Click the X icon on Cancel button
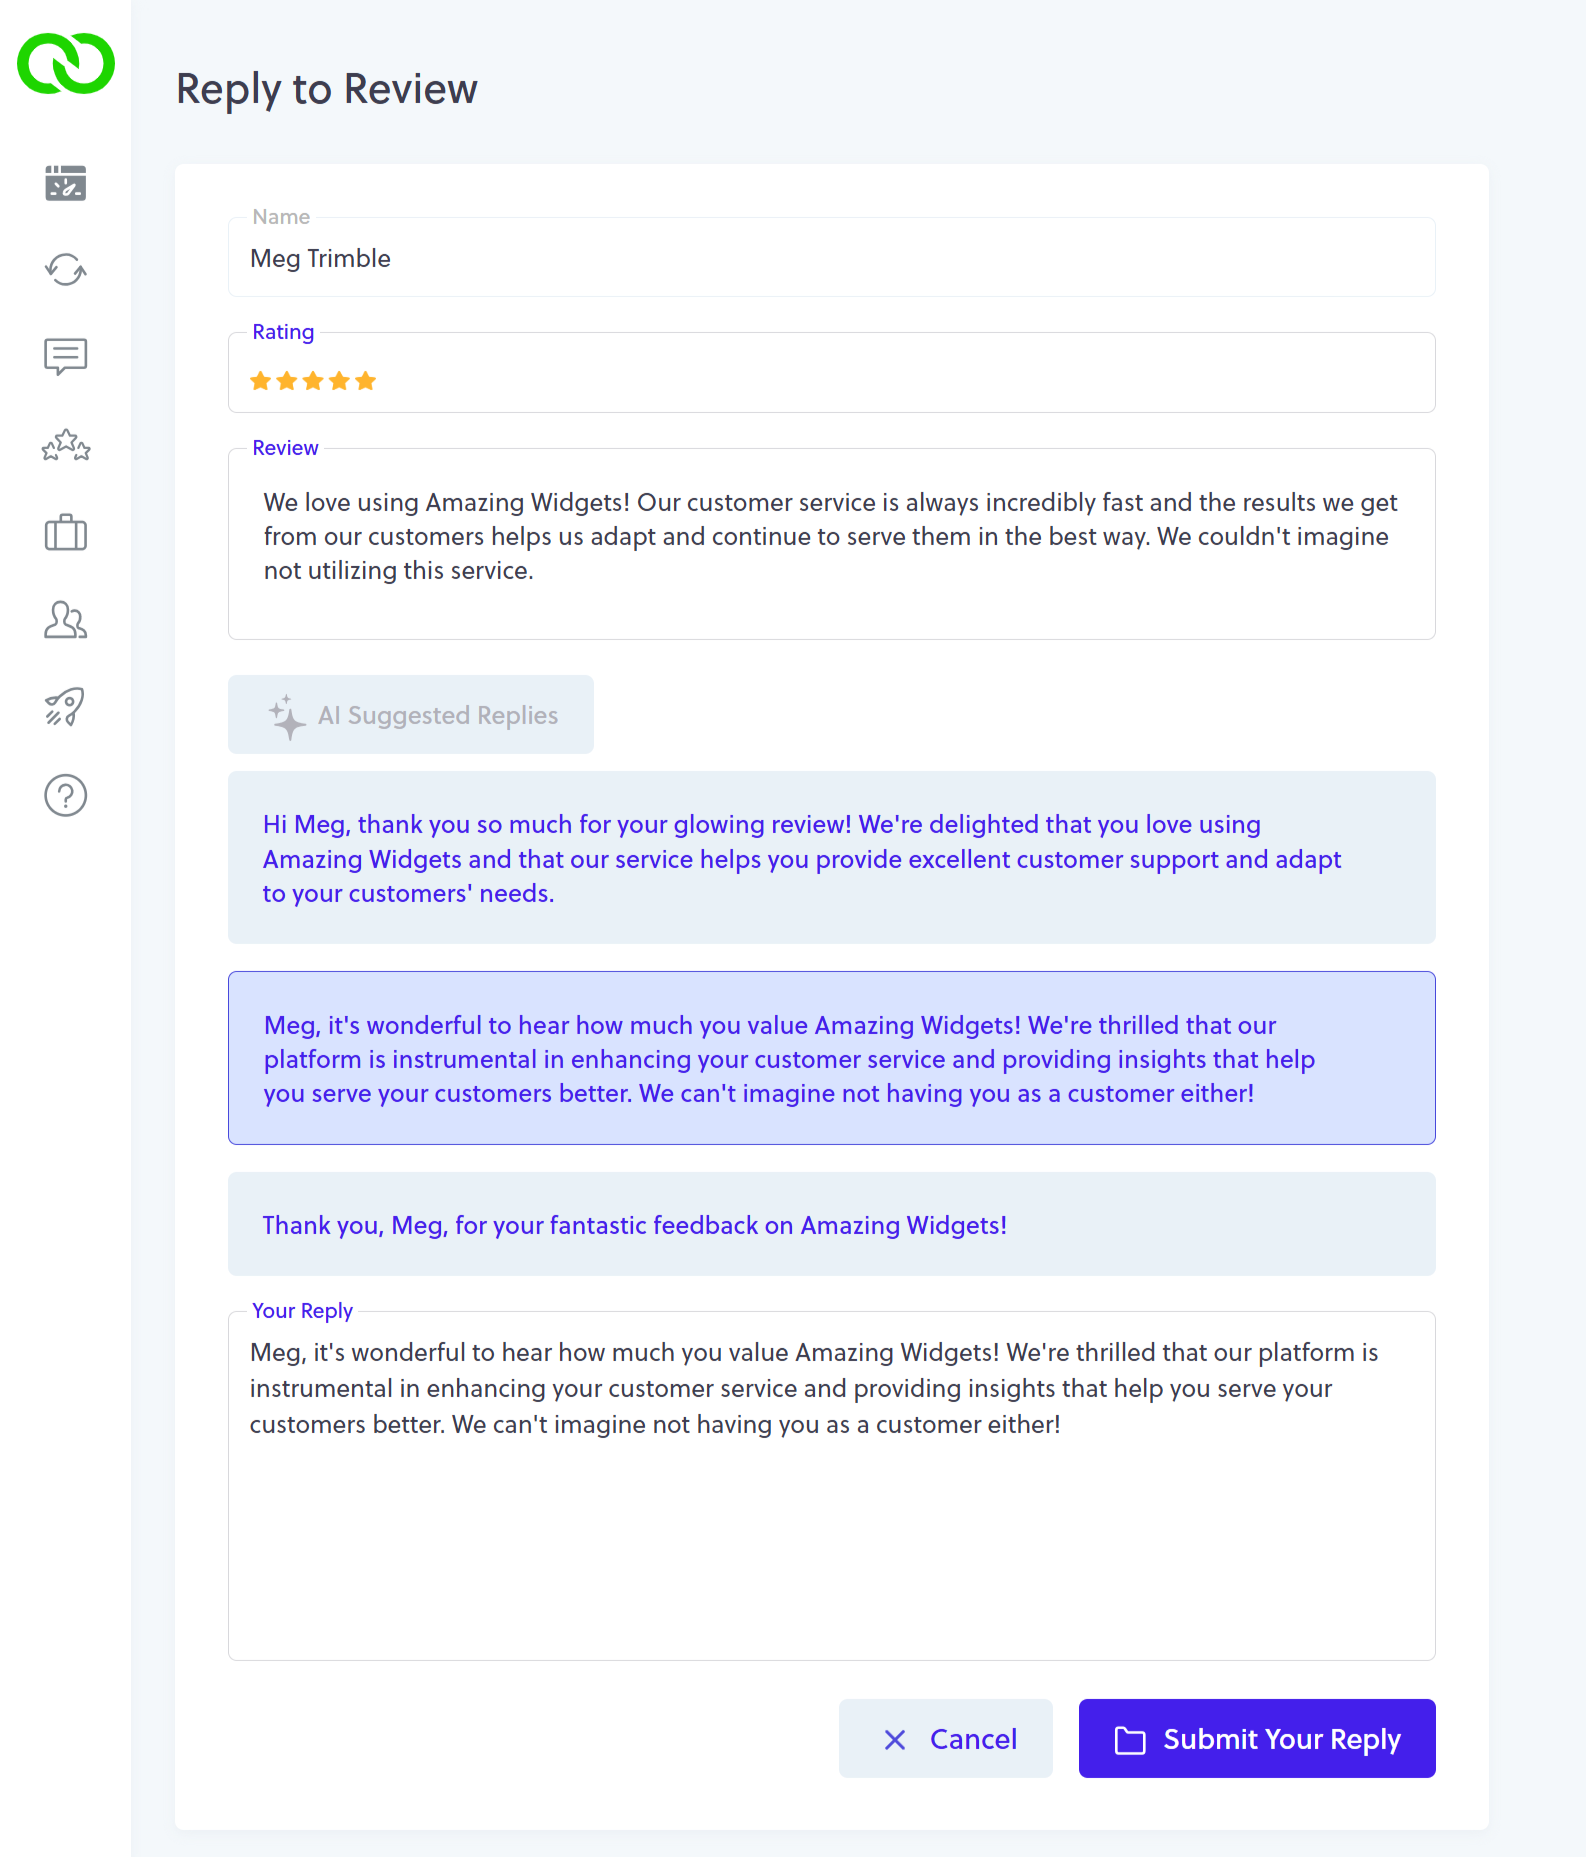The width and height of the screenshot is (1586, 1857). coord(895,1740)
